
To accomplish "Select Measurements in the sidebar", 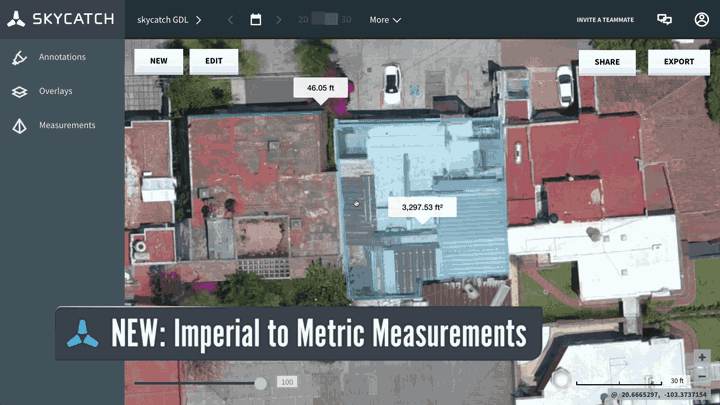I will (67, 125).
